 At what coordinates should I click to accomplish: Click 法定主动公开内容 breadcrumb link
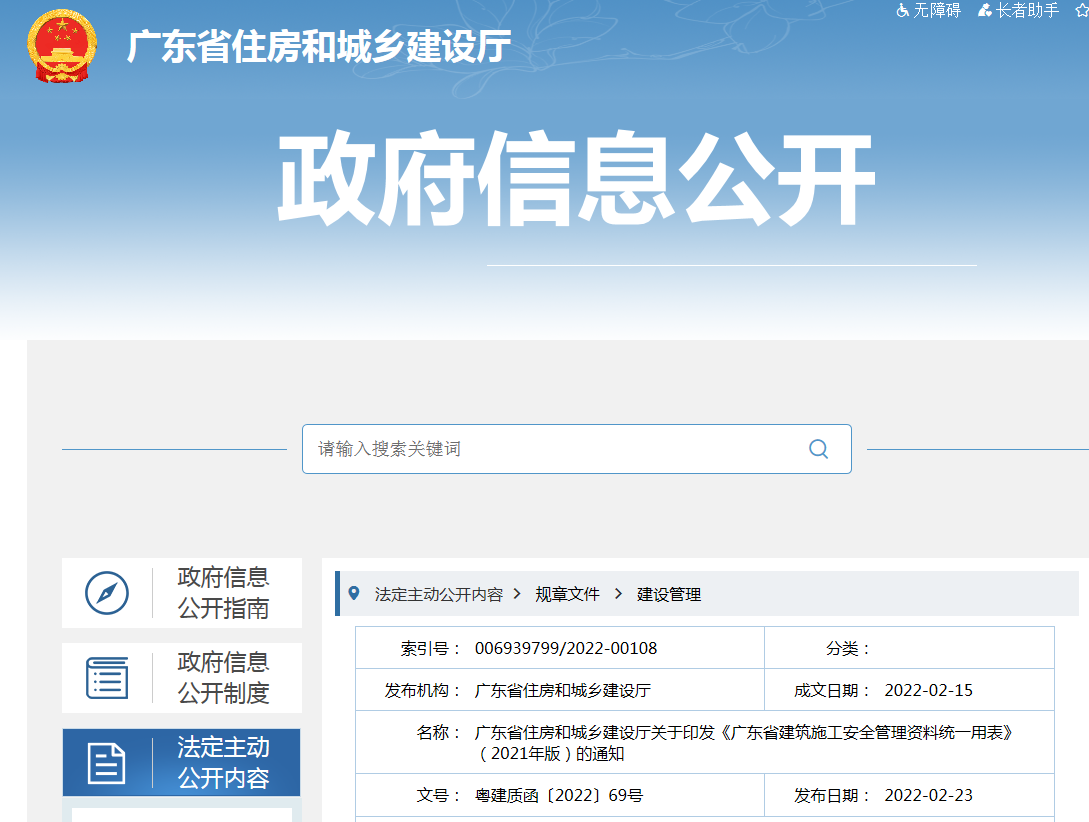(x=438, y=594)
